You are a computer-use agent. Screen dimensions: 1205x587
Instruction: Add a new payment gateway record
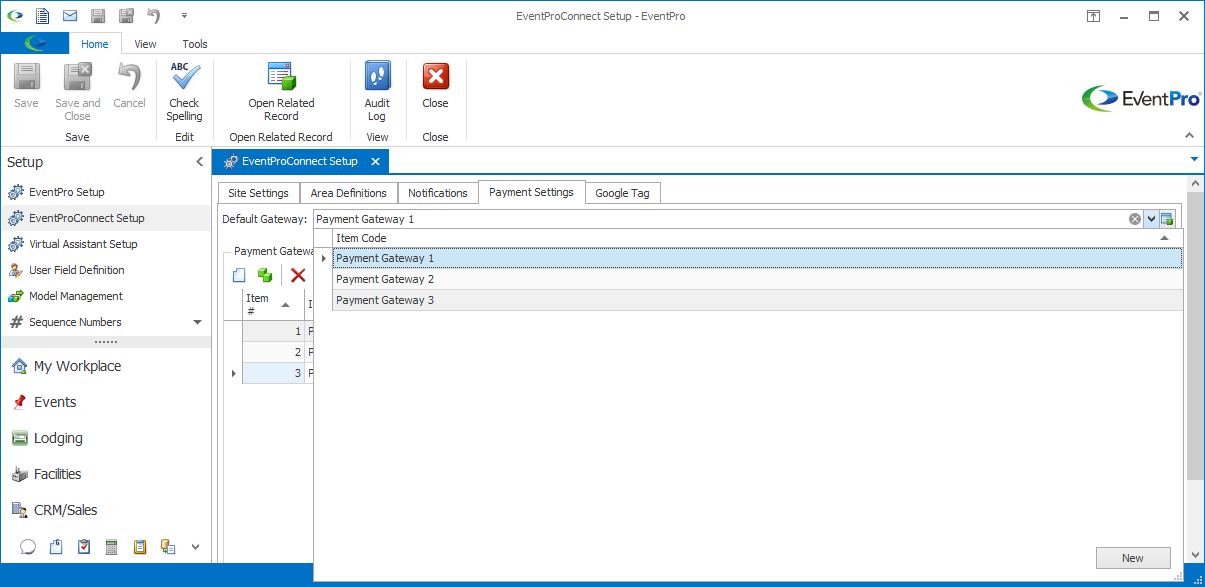(239, 275)
